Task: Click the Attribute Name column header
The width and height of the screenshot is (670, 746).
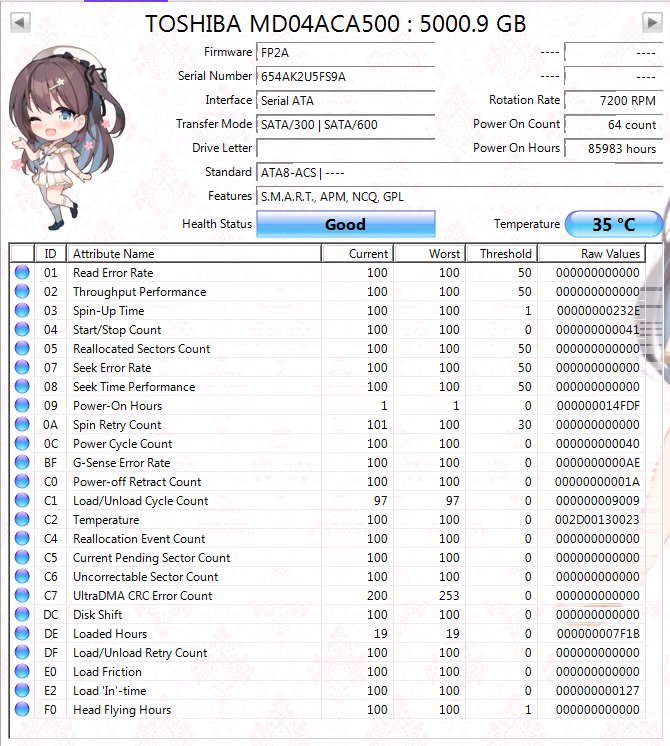Action: [194, 254]
